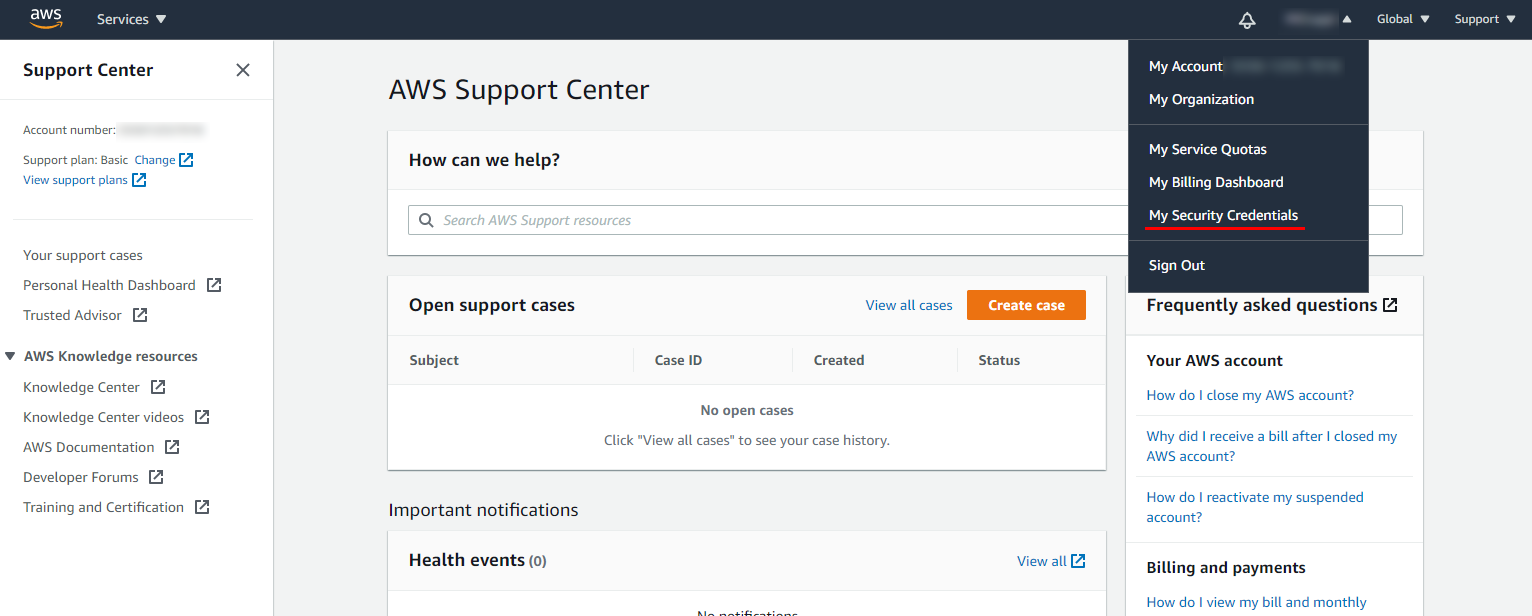Screen dimensions: 1532x616
Task: Click external icon next to AWS Documentation
Action: coord(172,447)
